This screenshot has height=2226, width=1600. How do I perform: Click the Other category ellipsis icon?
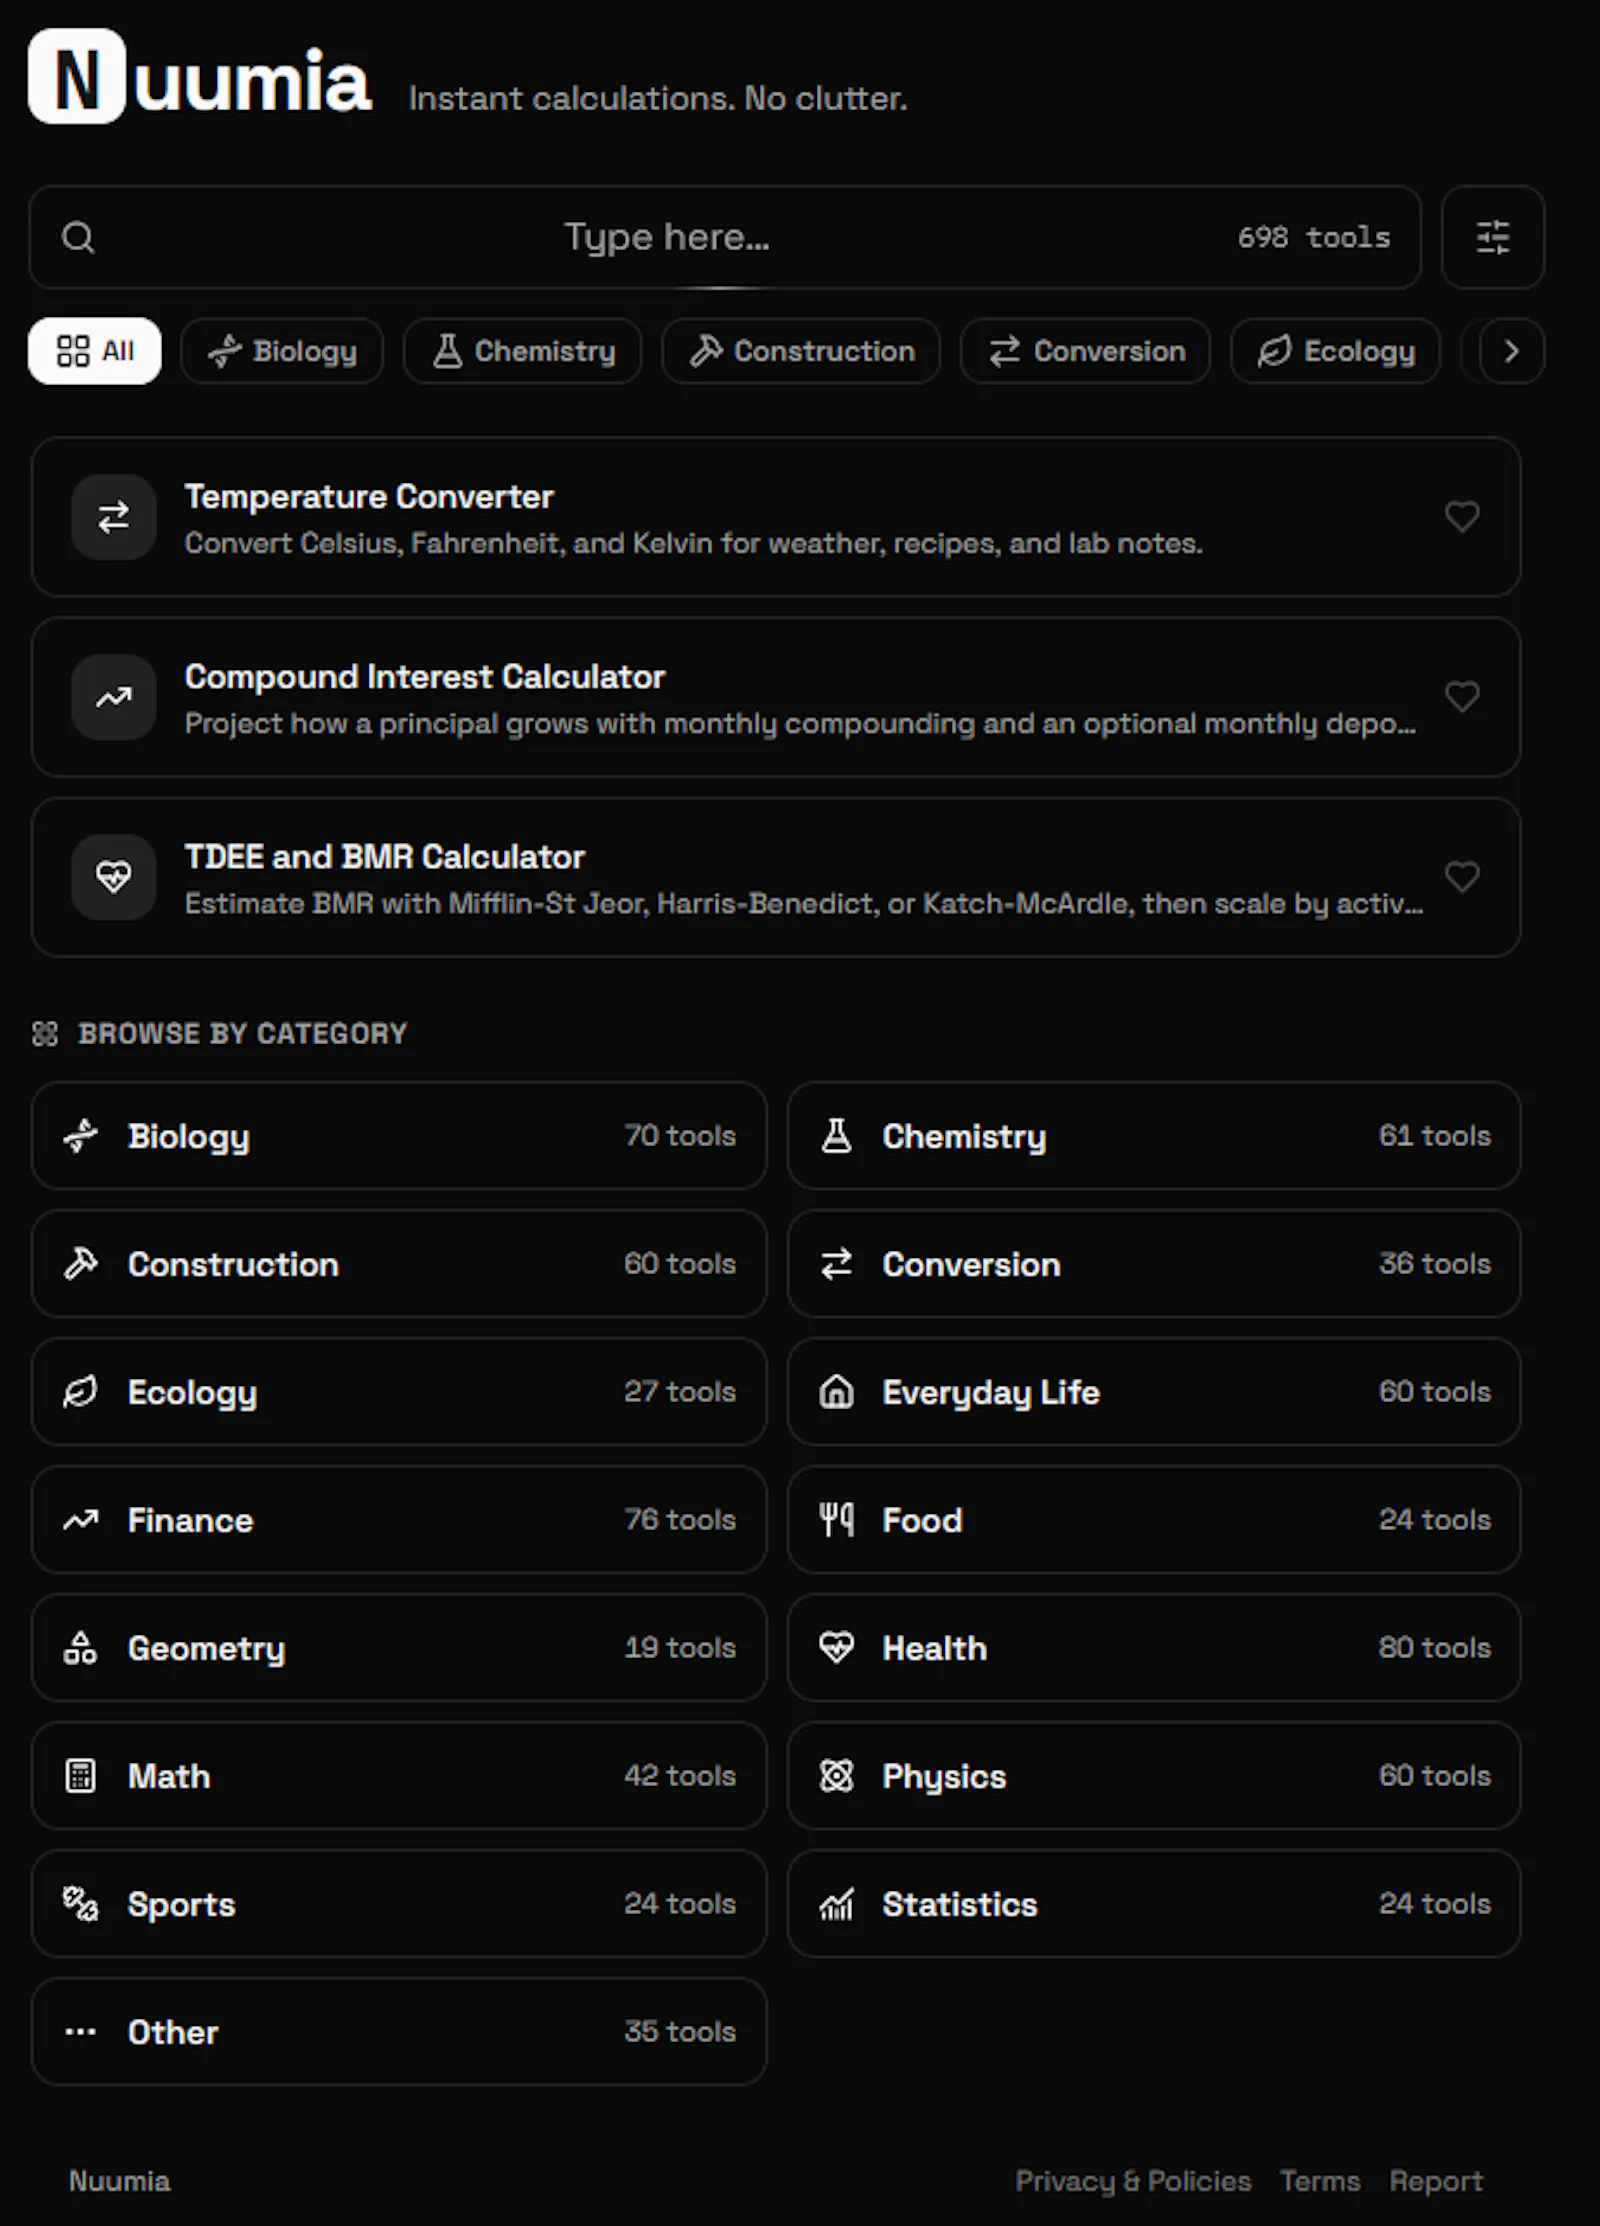click(x=80, y=2032)
